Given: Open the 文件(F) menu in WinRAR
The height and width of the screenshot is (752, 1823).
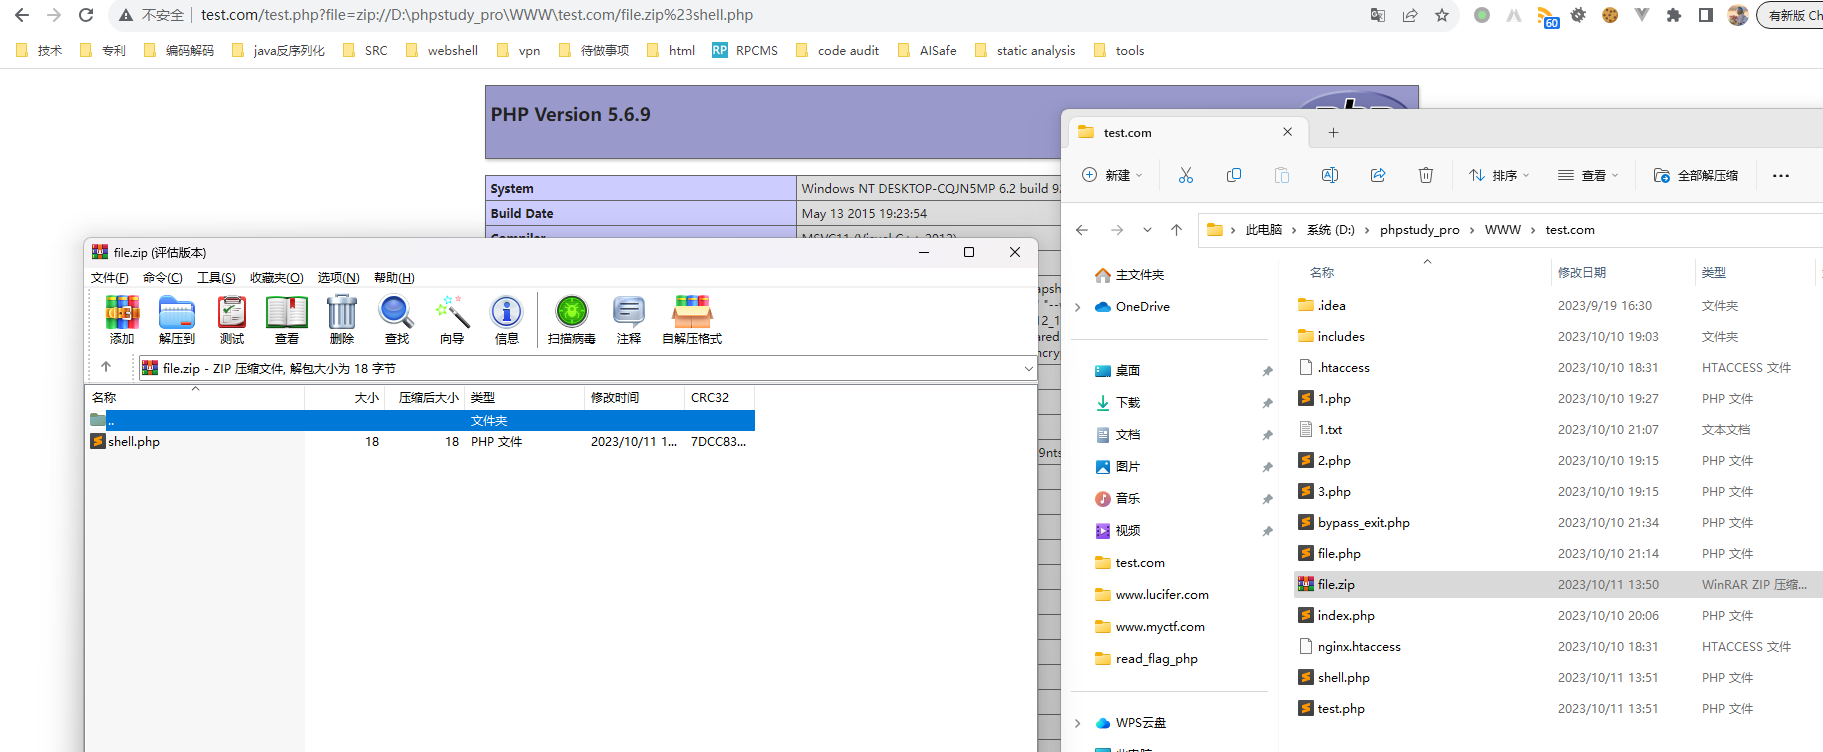Looking at the screenshot, I should point(110,277).
